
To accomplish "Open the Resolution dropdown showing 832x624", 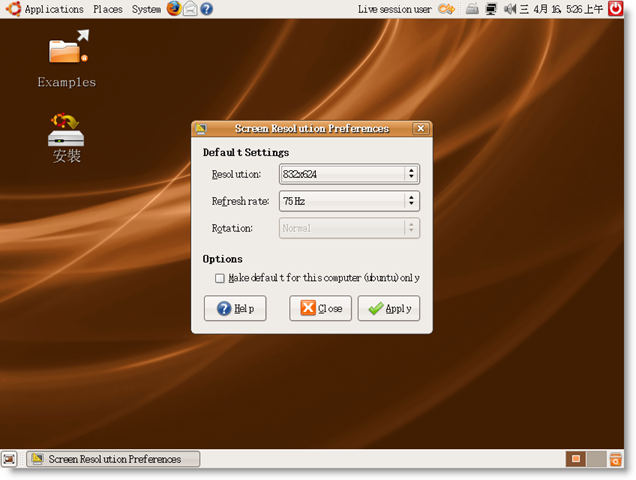I will 349,174.
